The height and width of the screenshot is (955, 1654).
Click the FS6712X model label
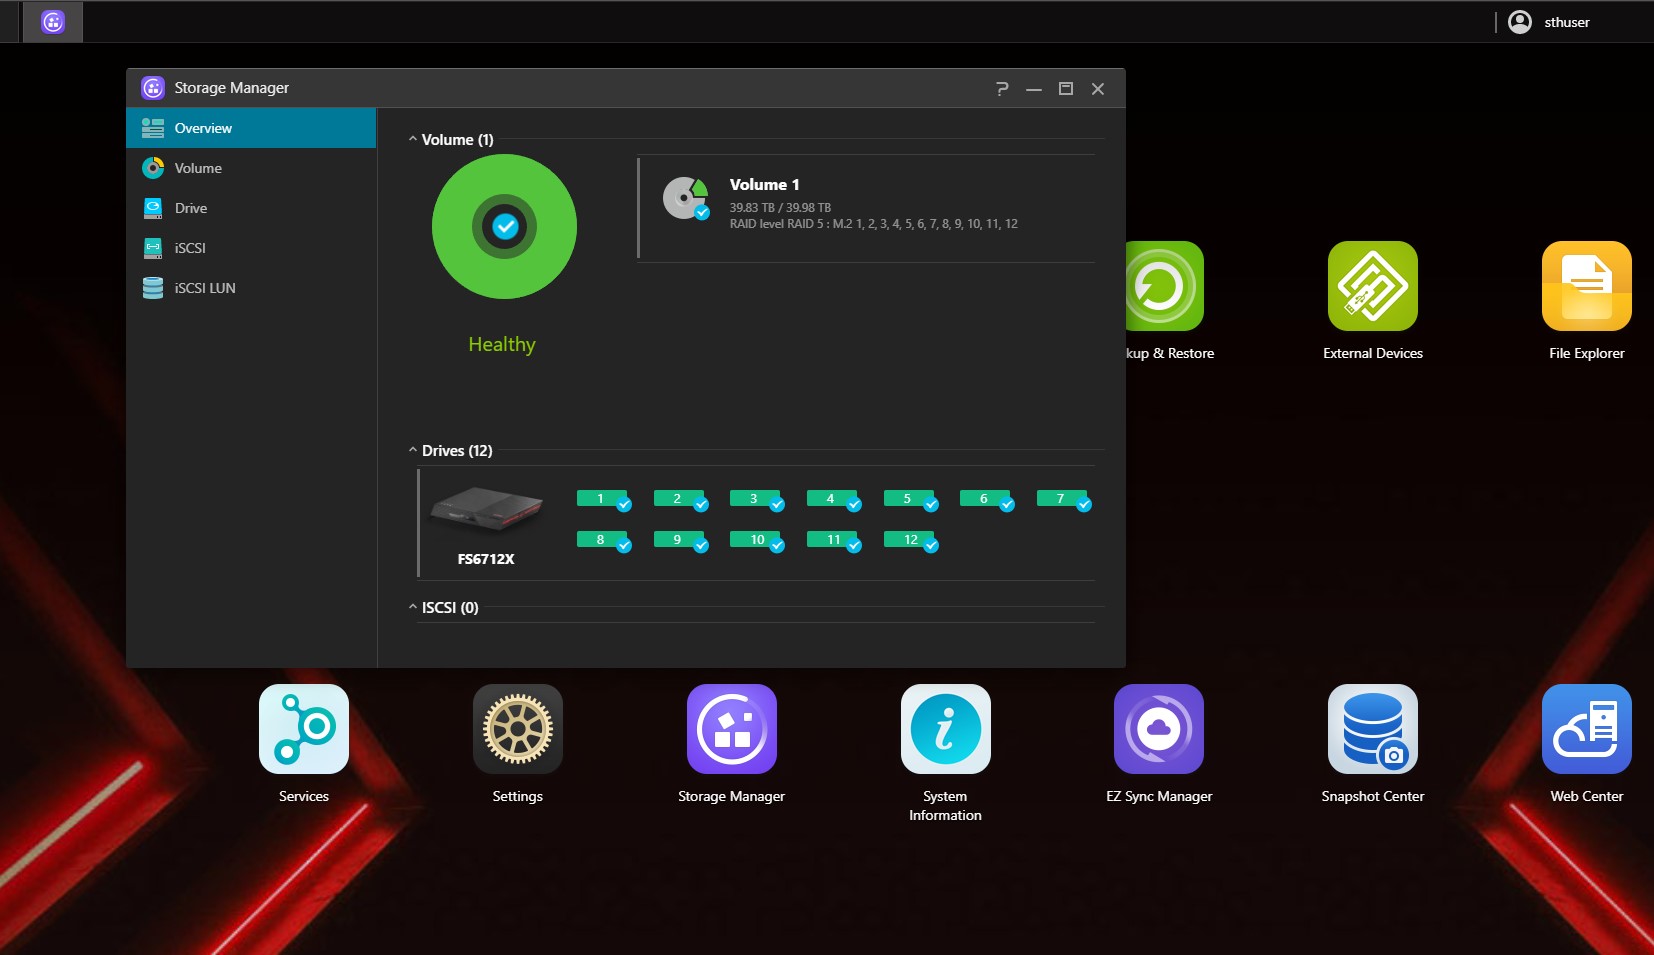pos(486,559)
